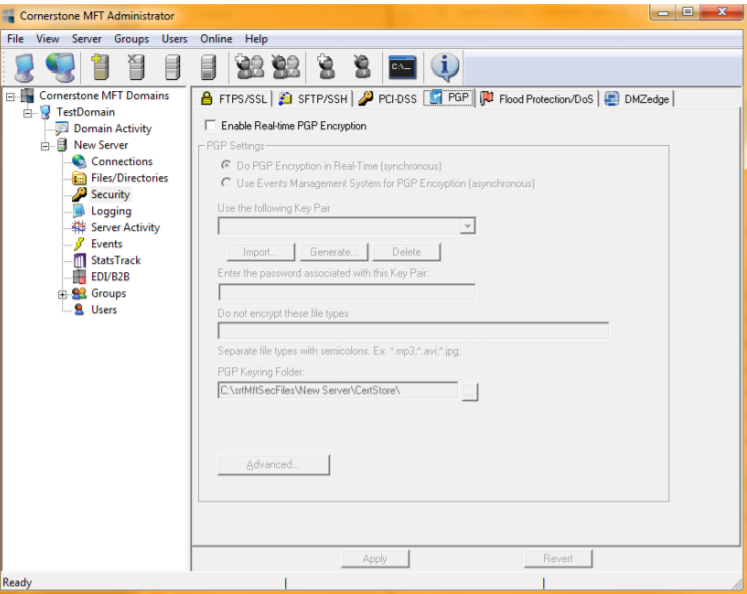This screenshot has height=594, width=747.
Task: Enable Real-time PGP Encryption checkbox
Action: (x=210, y=125)
